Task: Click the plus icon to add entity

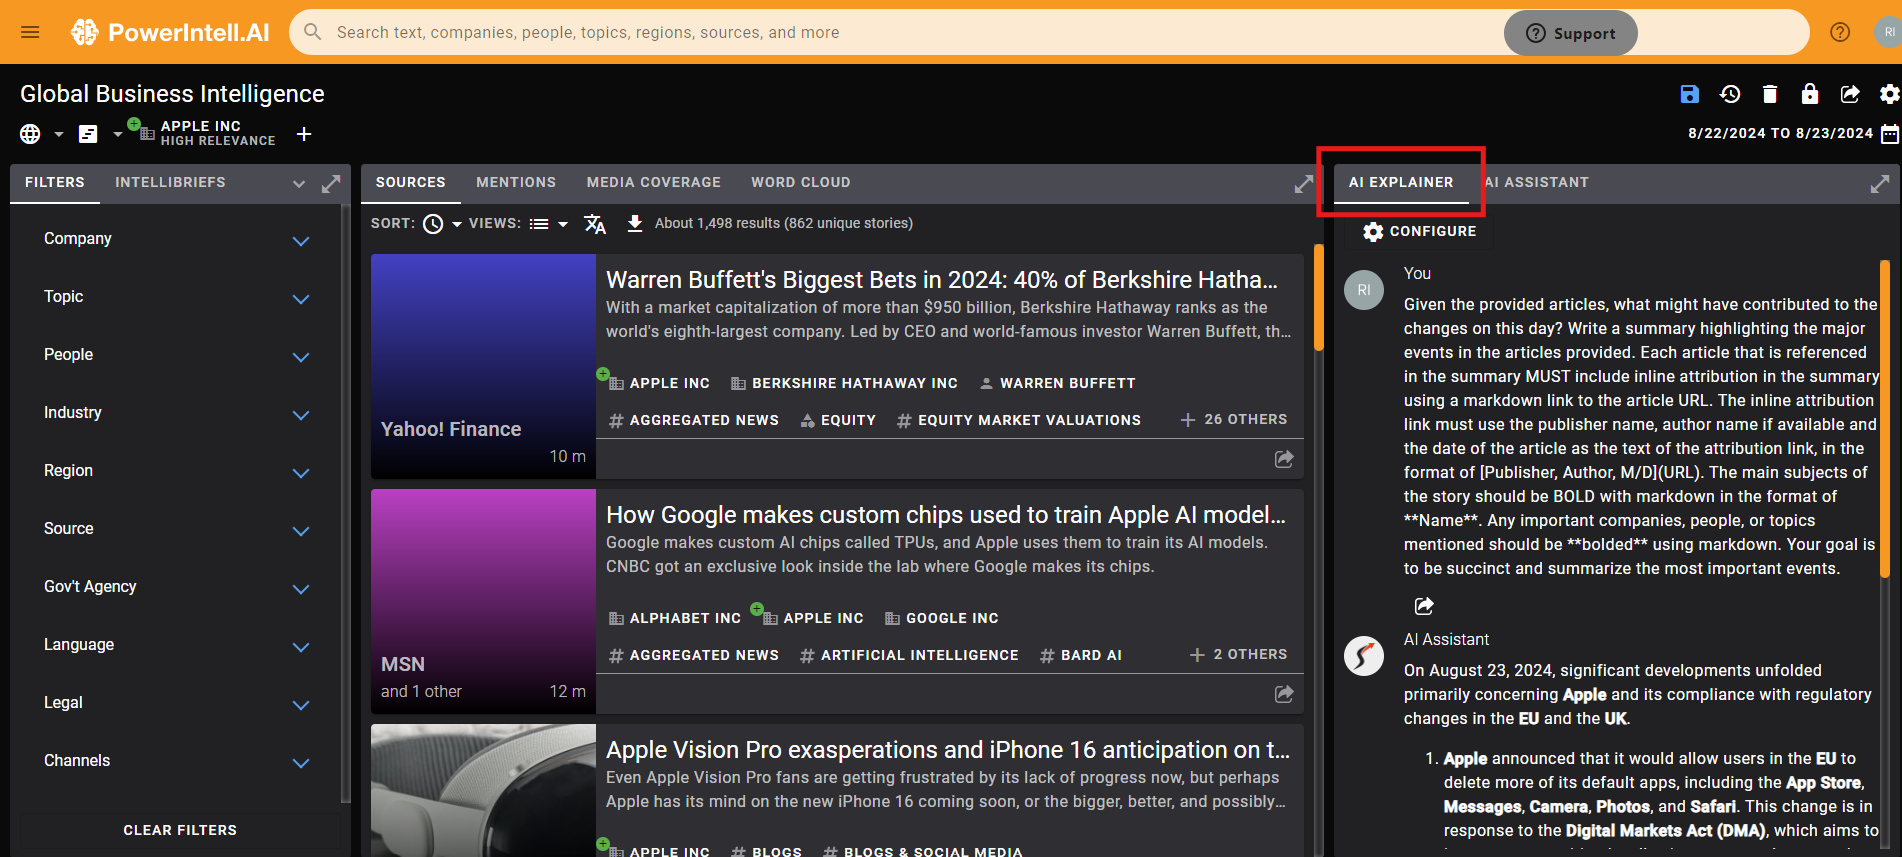Action: pyautogui.click(x=304, y=134)
